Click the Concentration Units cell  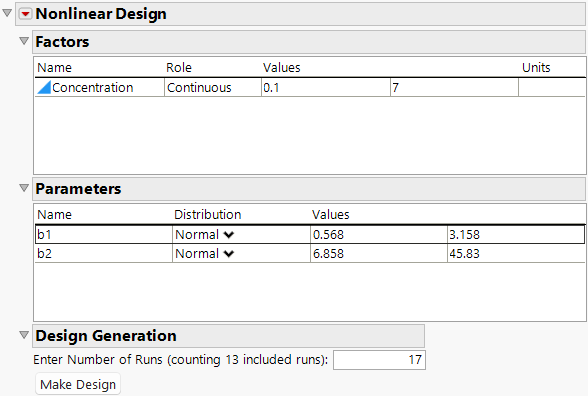tap(552, 87)
